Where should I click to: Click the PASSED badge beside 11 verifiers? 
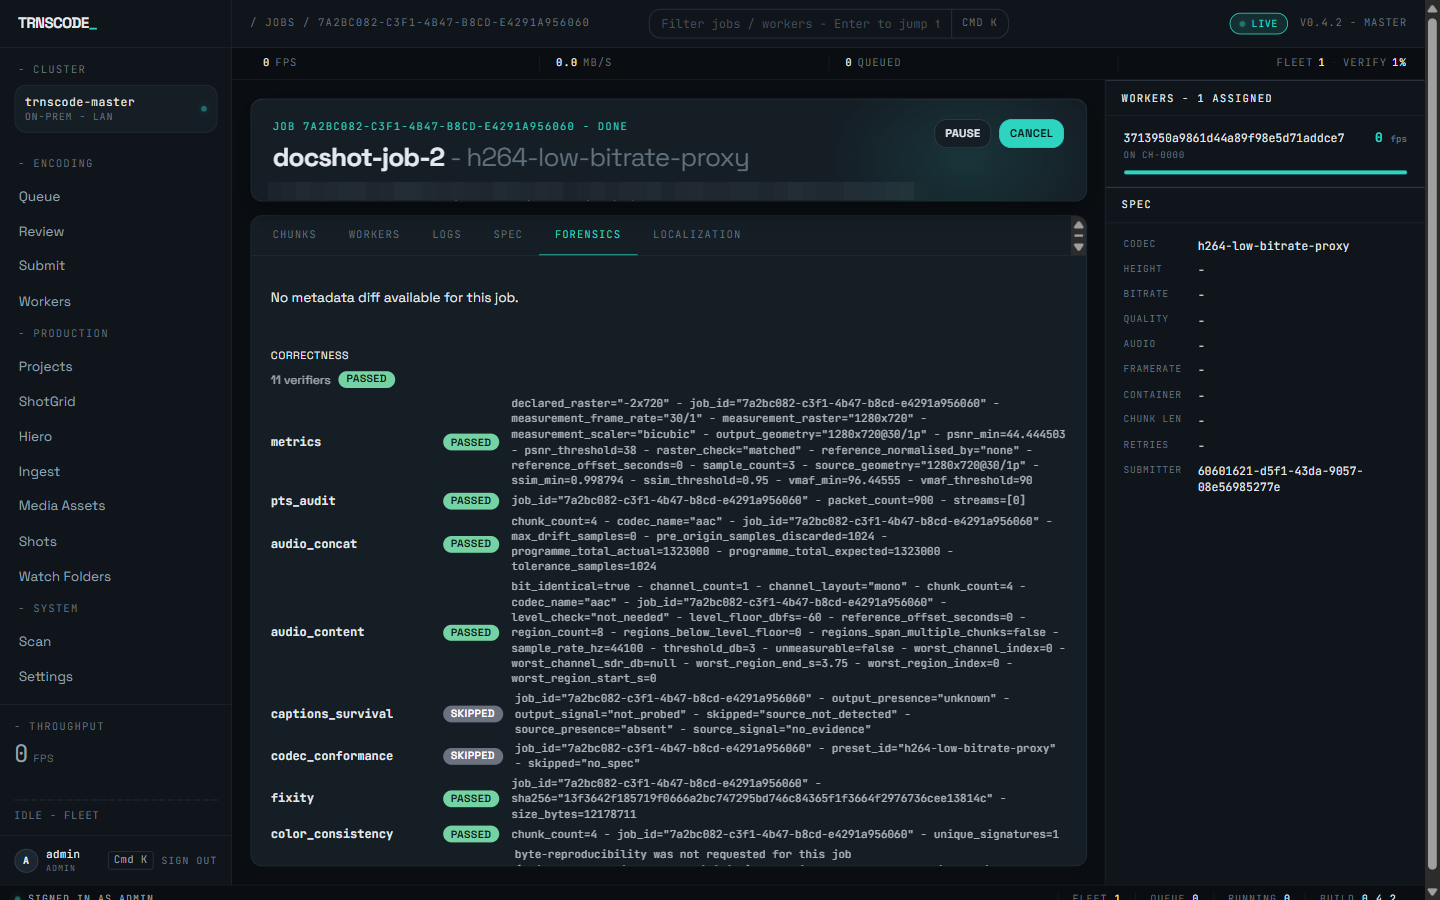(367, 380)
